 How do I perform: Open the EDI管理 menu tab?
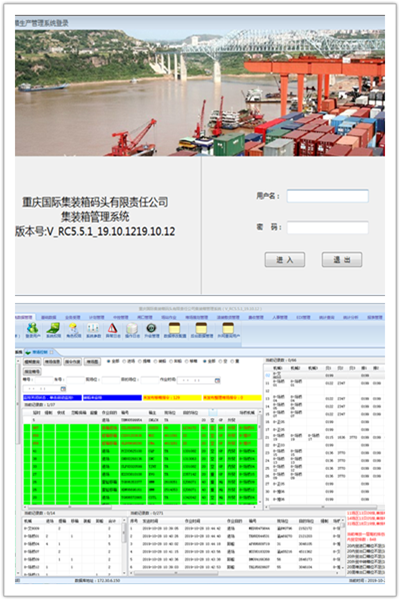(x=303, y=317)
